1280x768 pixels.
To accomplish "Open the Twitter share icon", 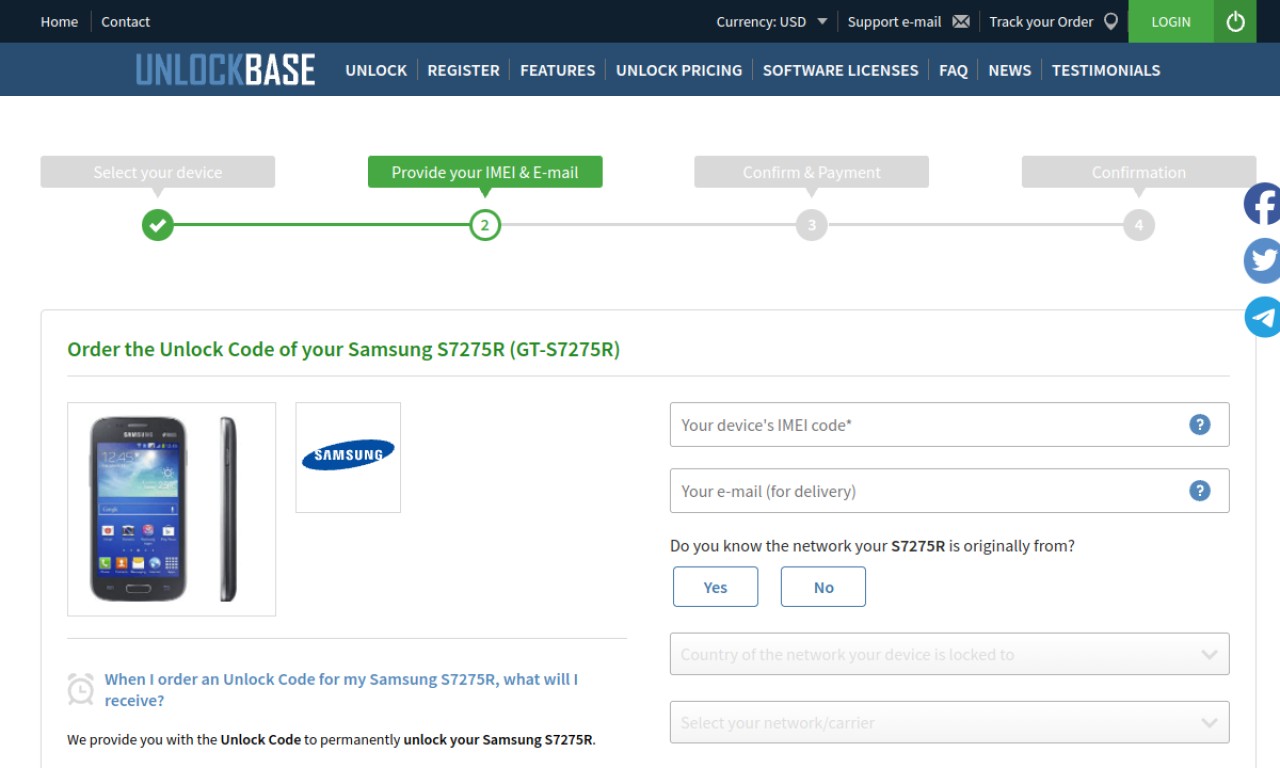I will 1262,260.
